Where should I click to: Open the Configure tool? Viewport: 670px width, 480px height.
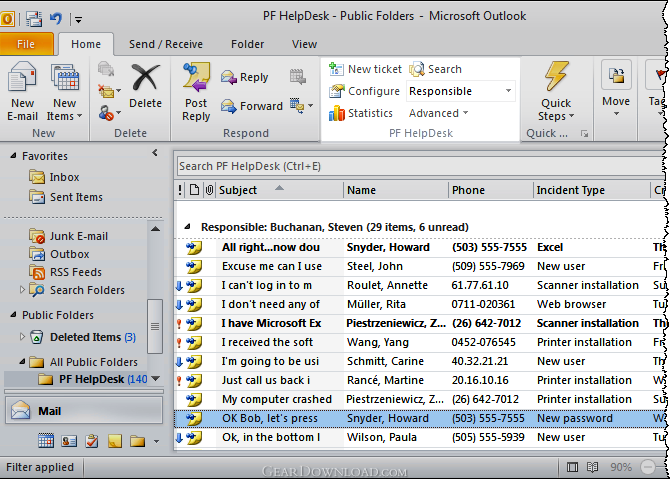click(364, 91)
